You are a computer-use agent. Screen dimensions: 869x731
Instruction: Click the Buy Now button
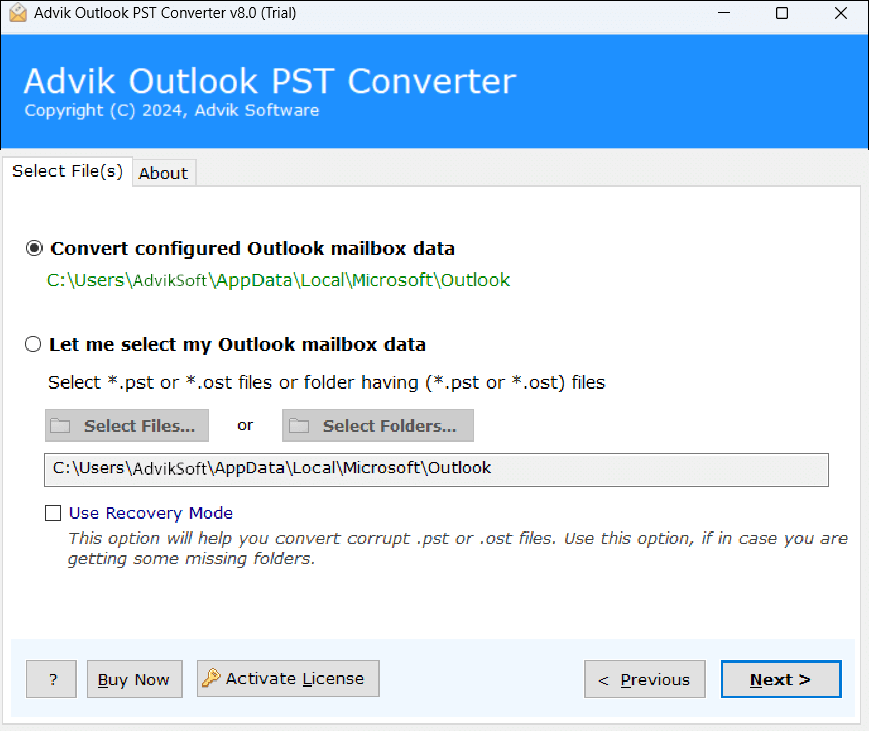135,679
